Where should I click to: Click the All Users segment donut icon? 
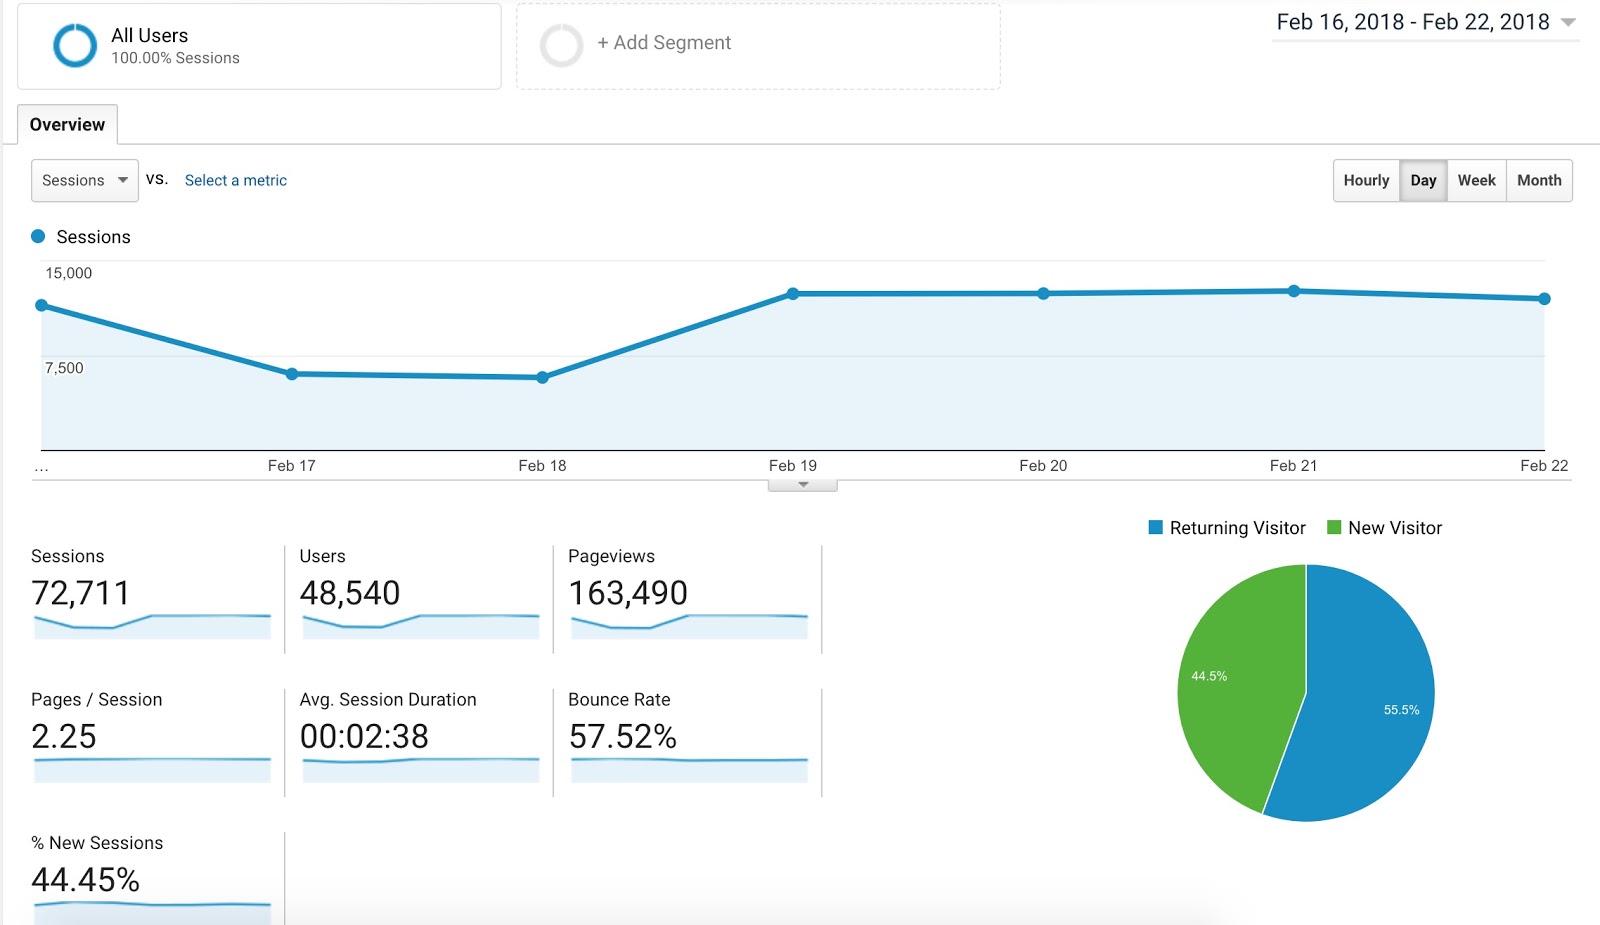75,45
